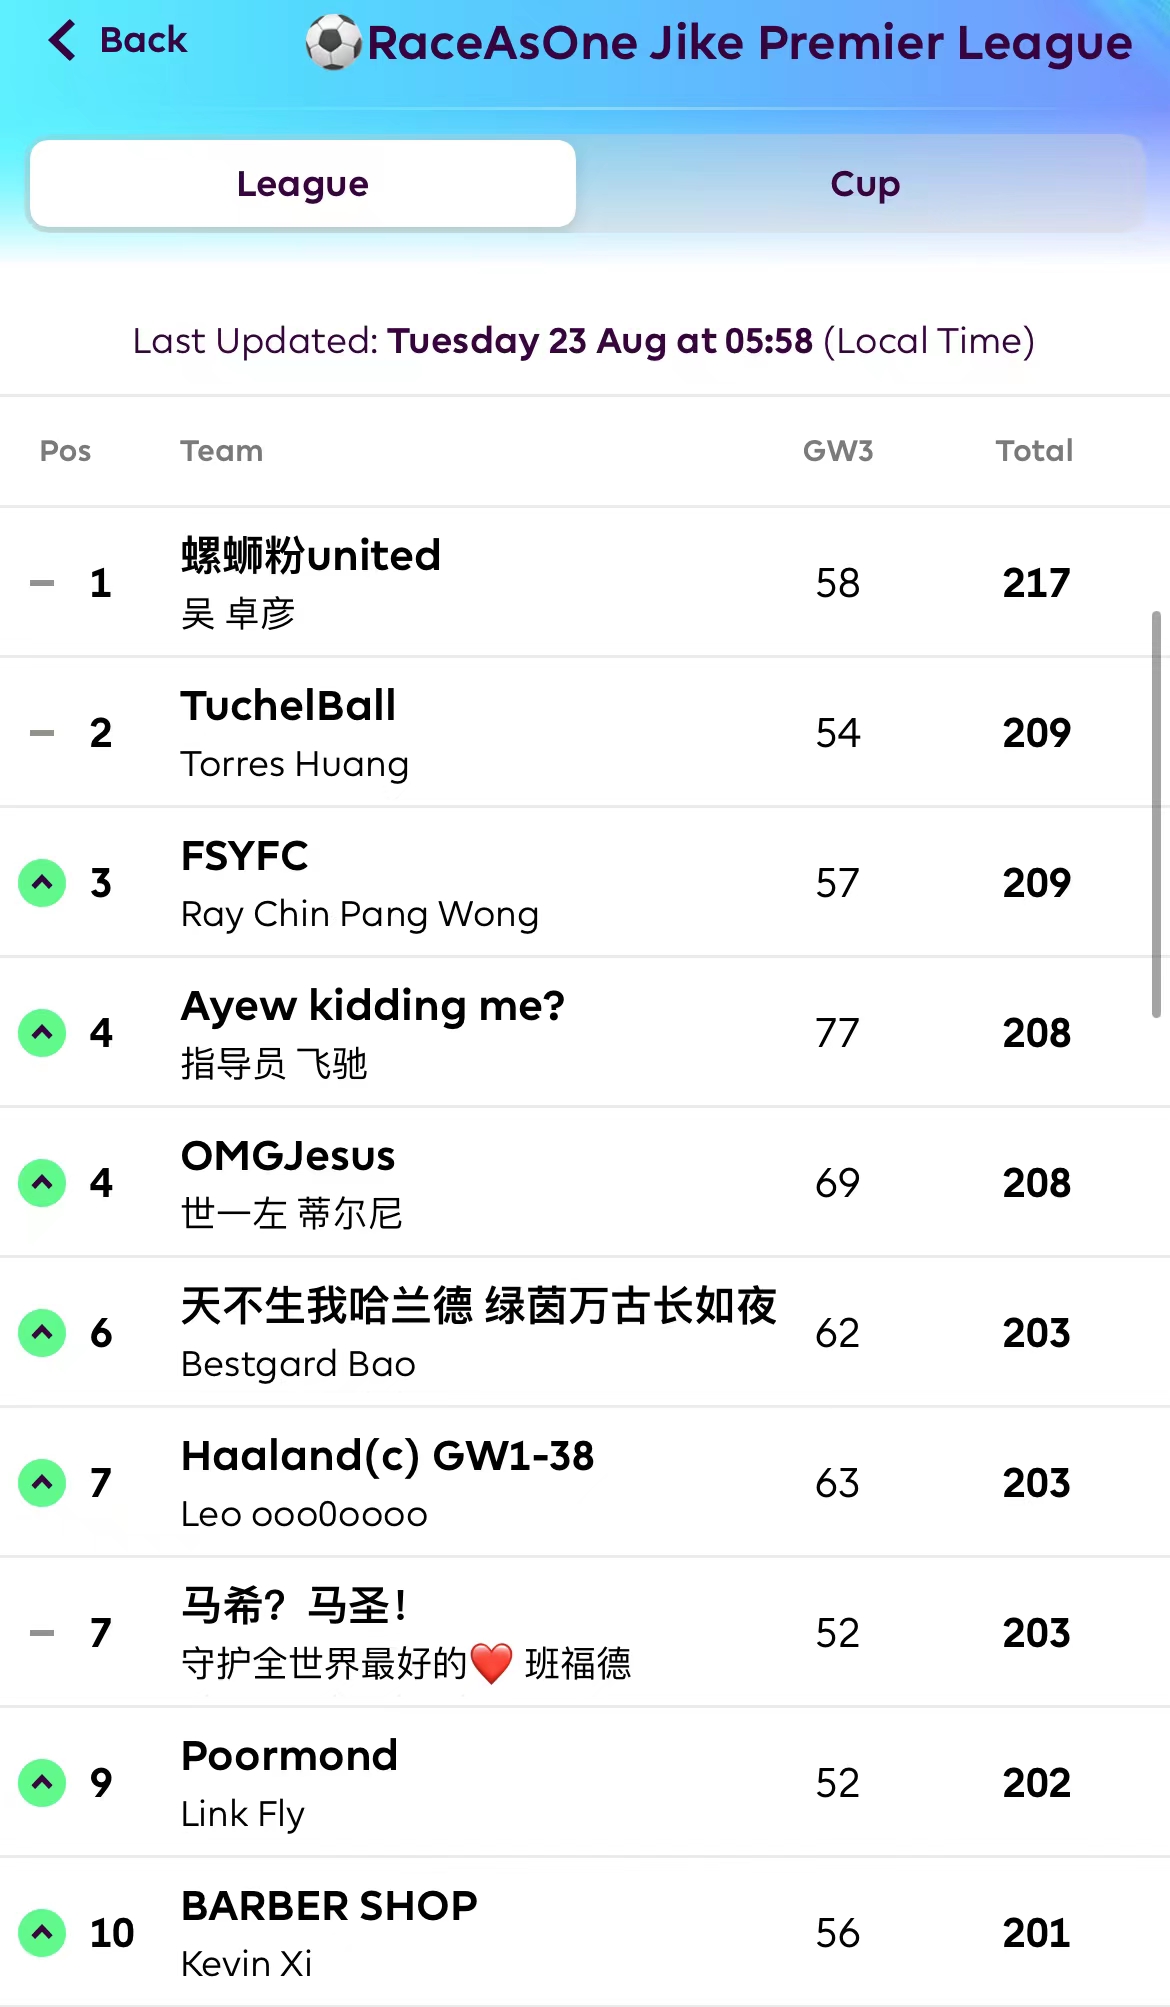This screenshot has width=1170, height=2007.
Task: Click green up arrow beside Ayew kidding me?
Action: 42,1033
